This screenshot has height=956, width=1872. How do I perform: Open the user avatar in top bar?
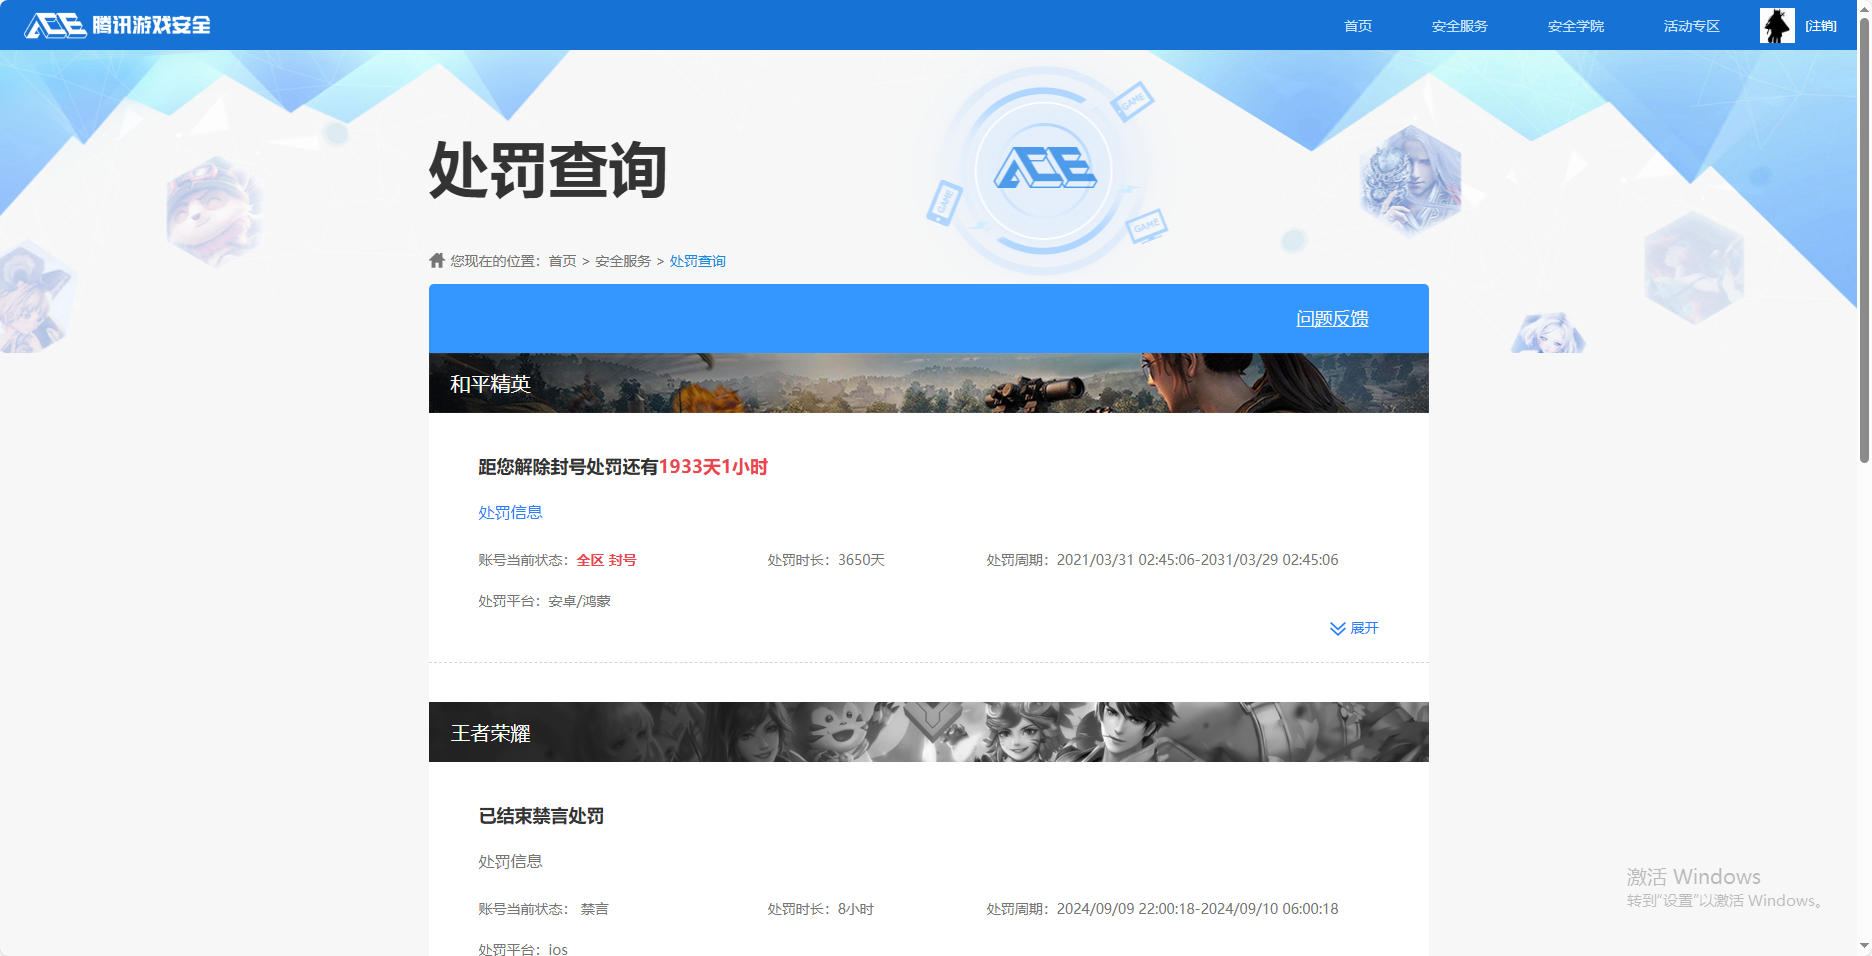[1776, 25]
